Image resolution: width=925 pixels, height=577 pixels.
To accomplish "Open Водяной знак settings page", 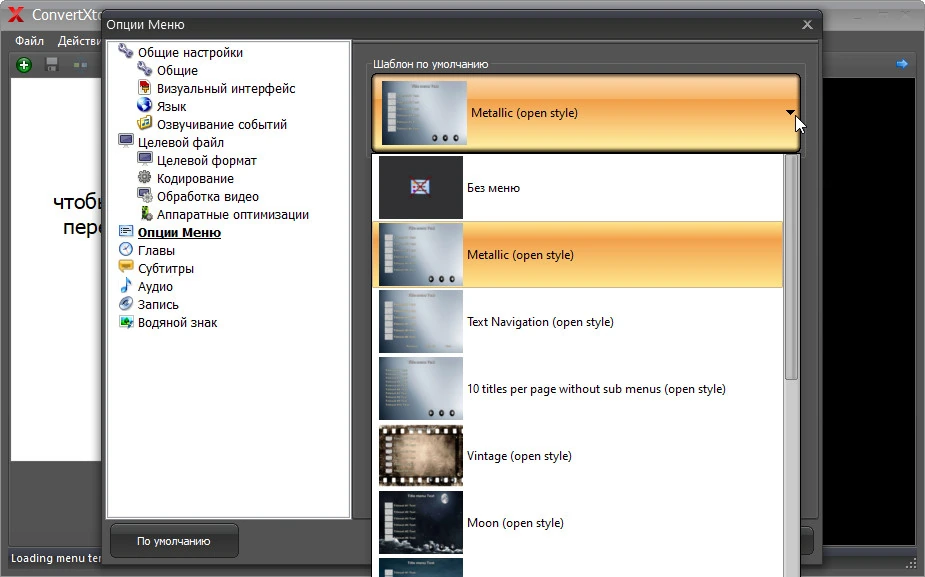I will pyautogui.click(x=177, y=323).
